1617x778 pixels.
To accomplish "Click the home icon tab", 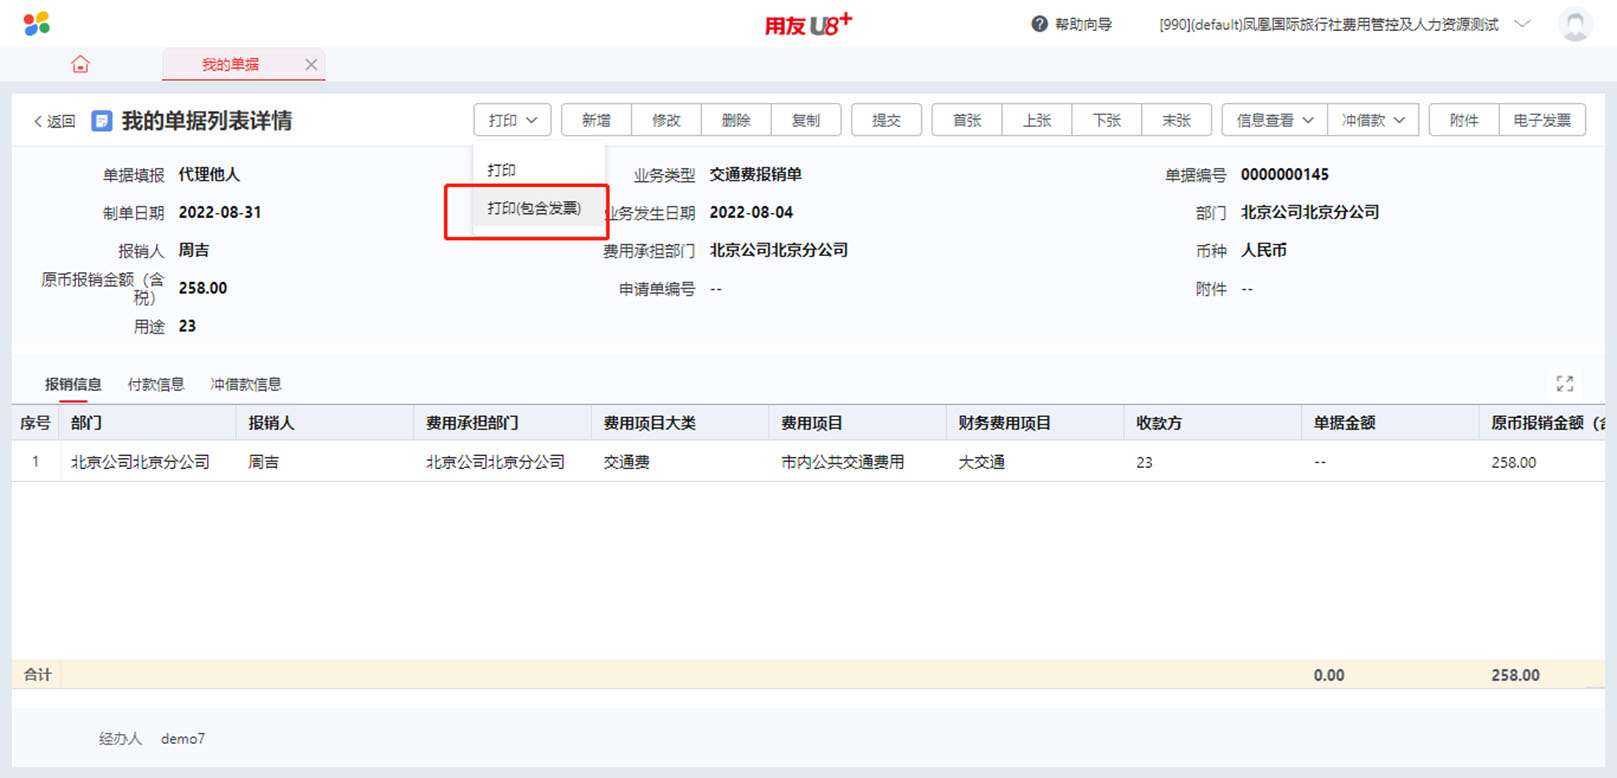I will [x=80, y=65].
